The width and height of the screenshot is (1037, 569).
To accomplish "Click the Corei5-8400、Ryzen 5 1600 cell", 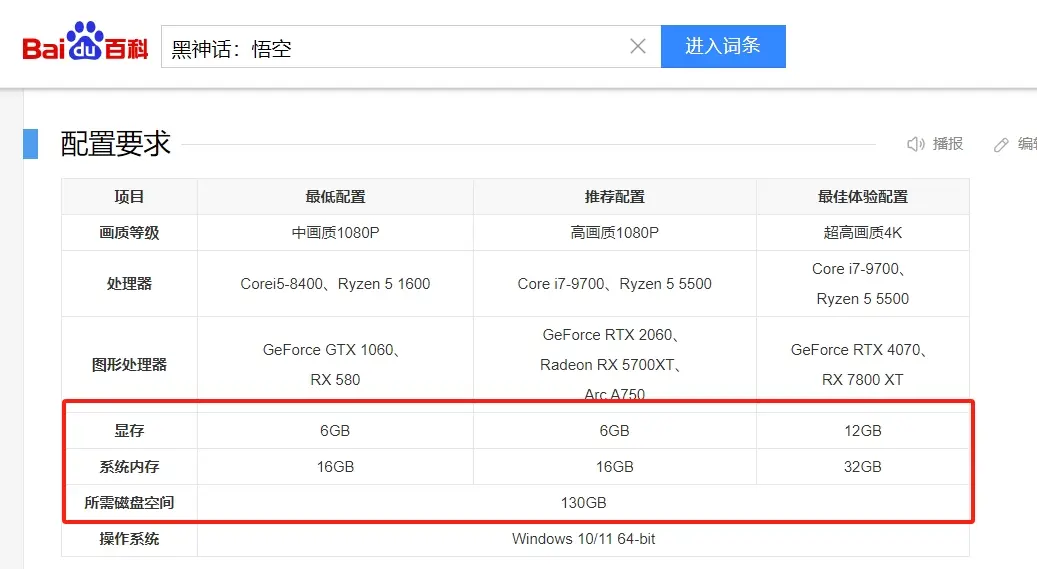I will (335, 284).
